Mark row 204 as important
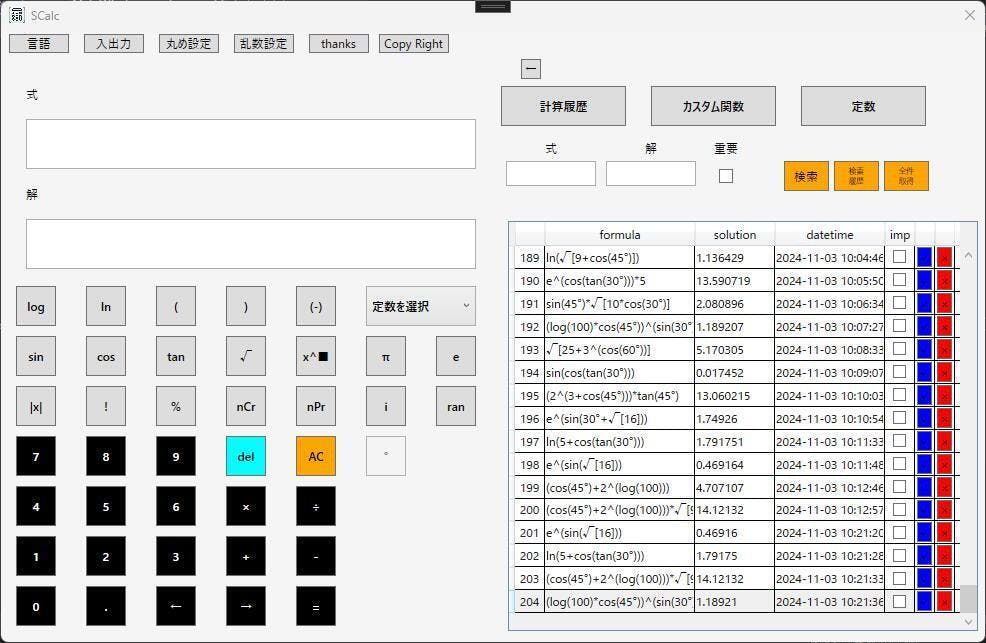The image size is (986, 643). point(900,602)
